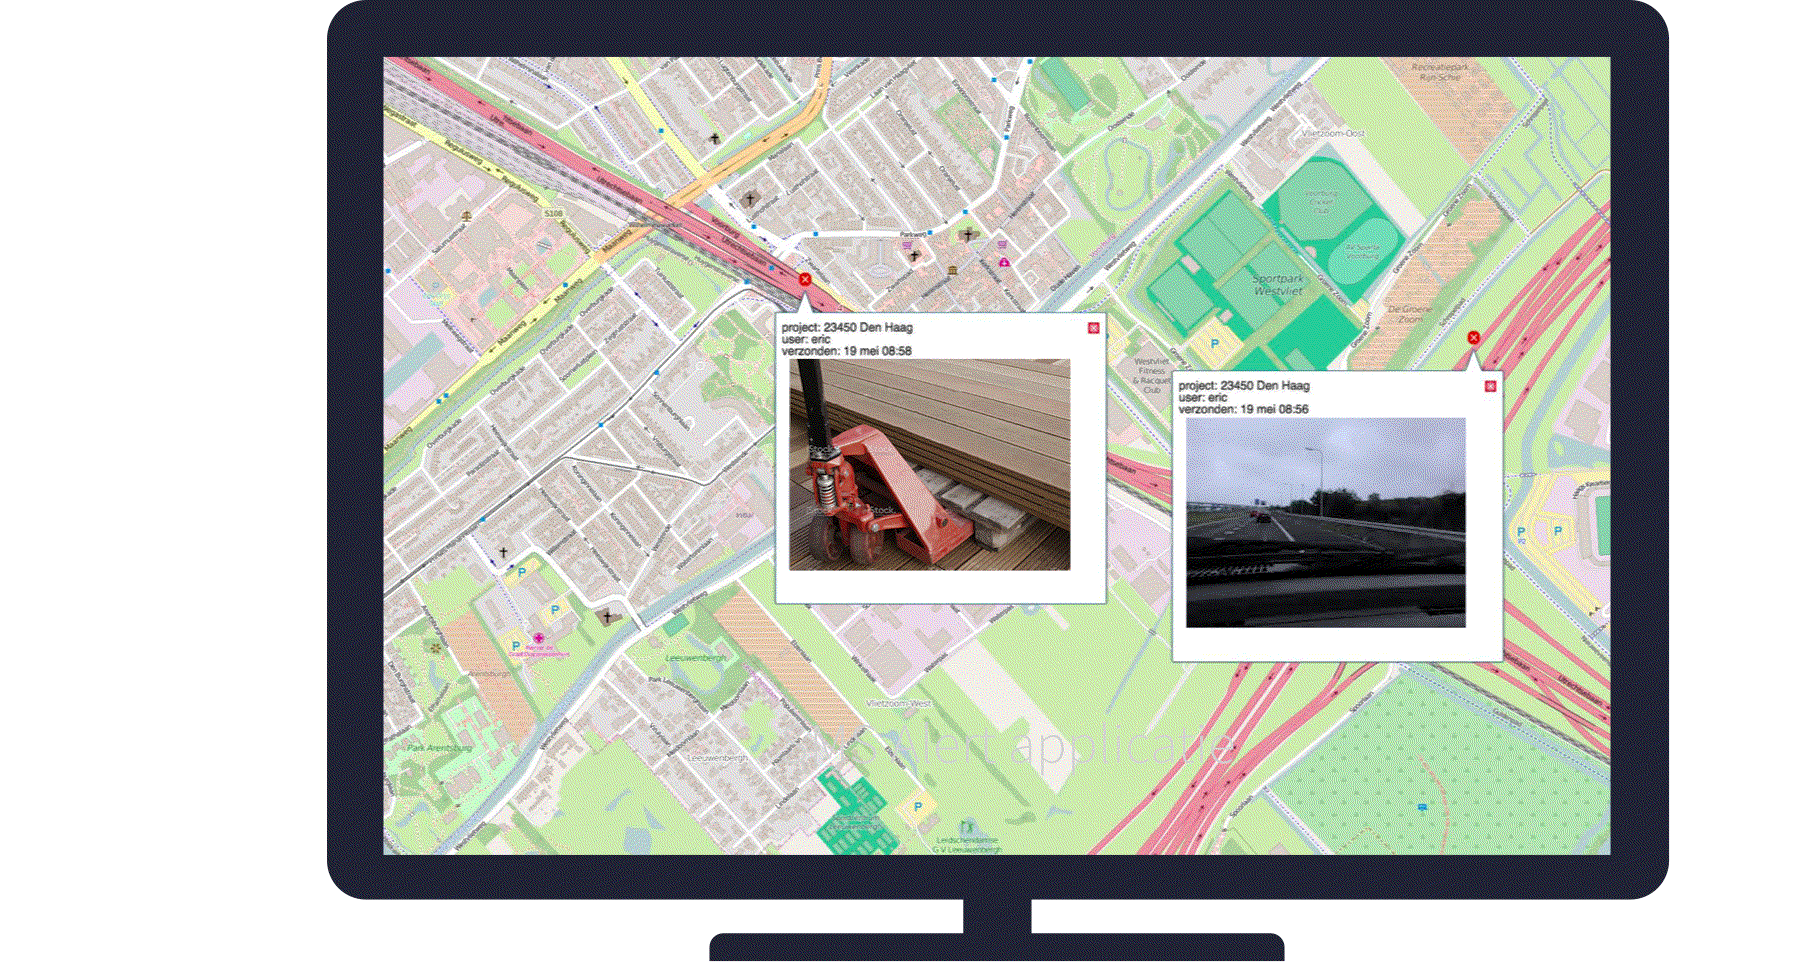The image size is (1812, 975).
Task: Open the red pallet jack photo
Action: (929, 465)
